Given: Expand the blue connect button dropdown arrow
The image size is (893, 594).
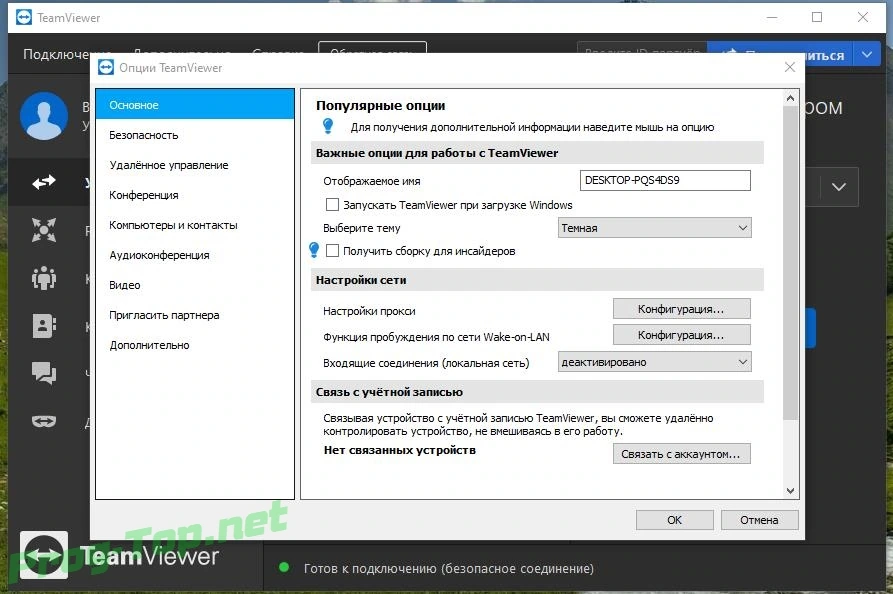Looking at the screenshot, I should (x=867, y=55).
